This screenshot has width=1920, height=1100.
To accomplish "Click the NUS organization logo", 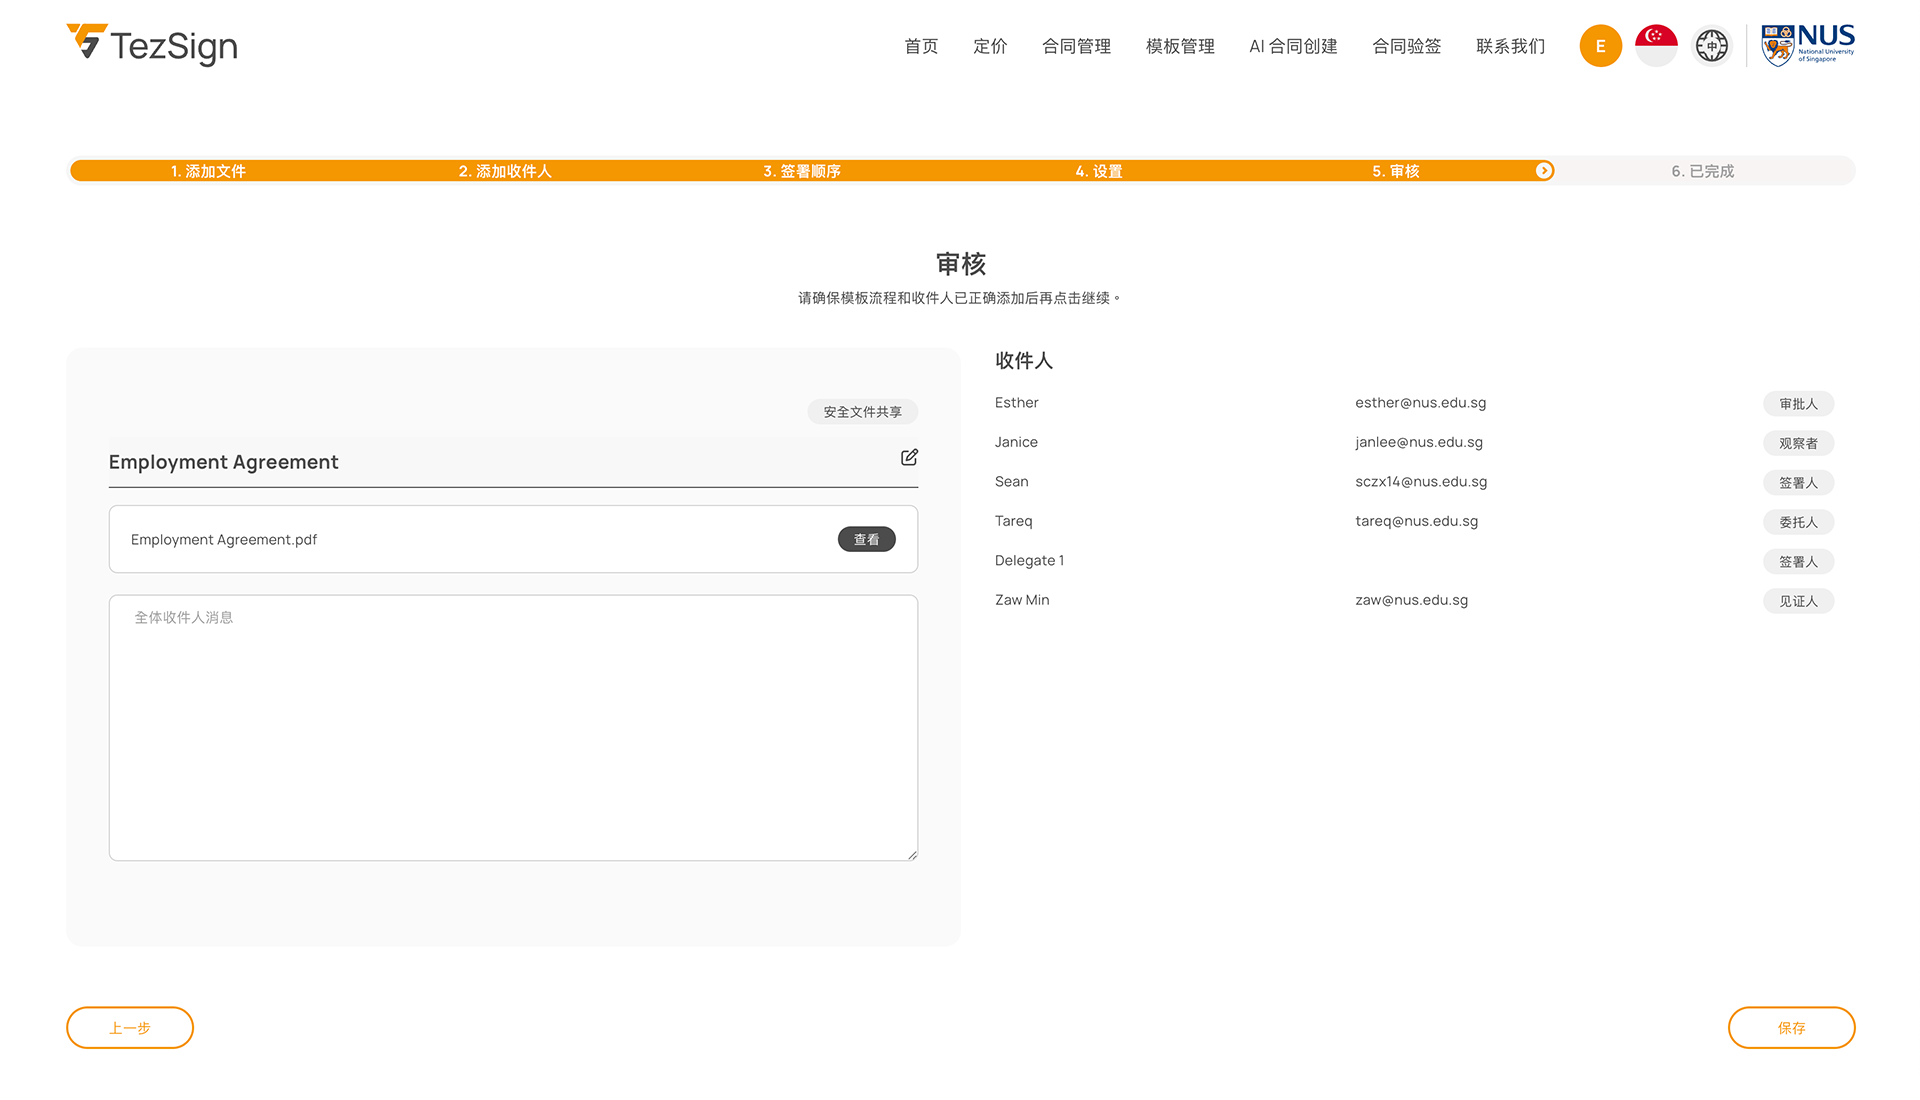I will coord(1807,46).
